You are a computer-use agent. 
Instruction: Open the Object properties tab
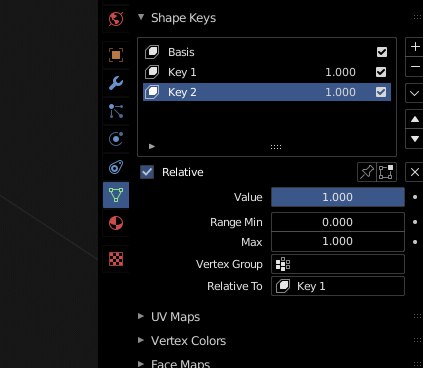click(116, 55)
